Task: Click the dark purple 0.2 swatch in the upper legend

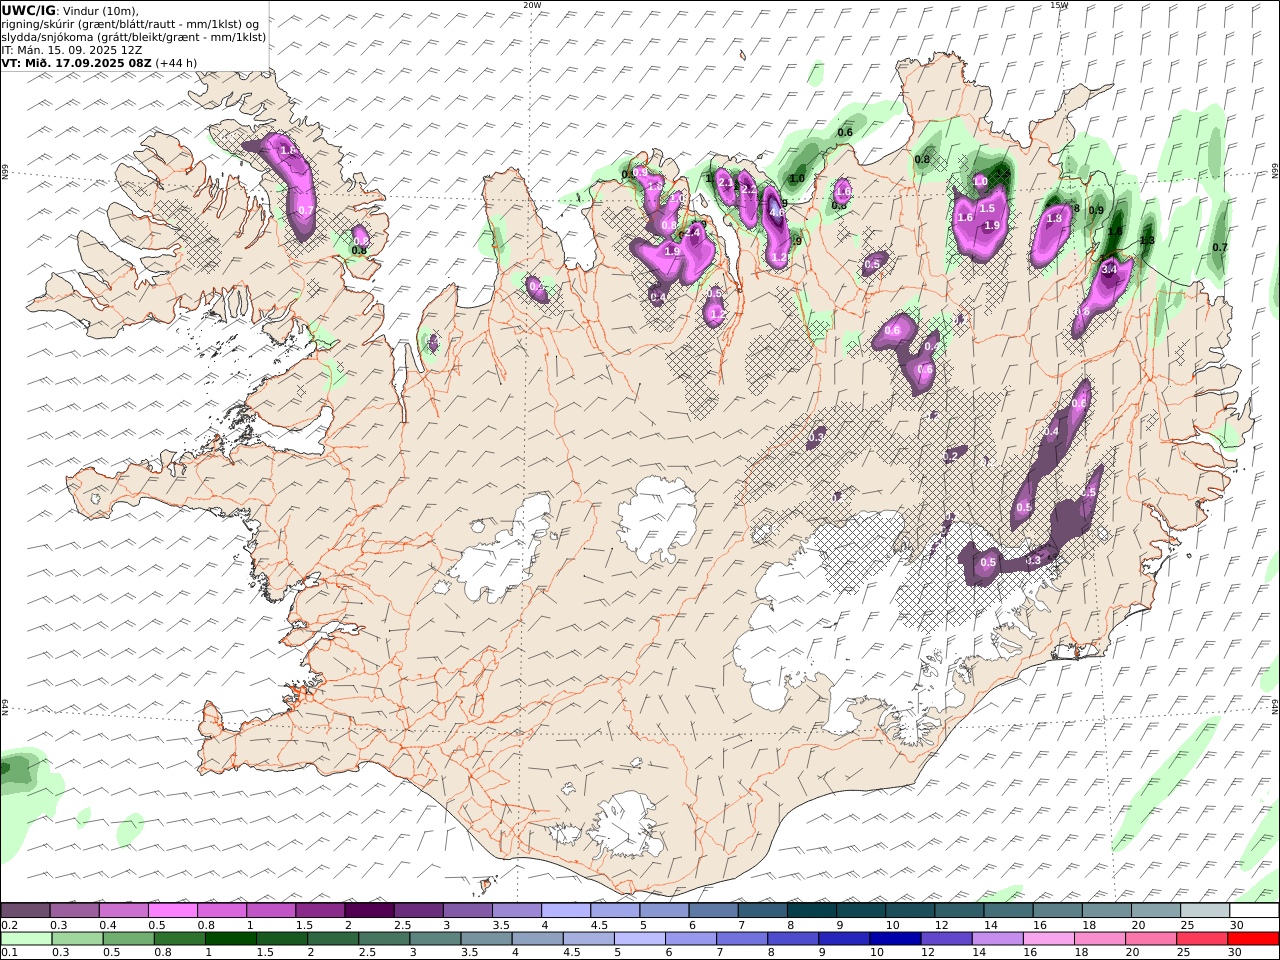Action: point(26,911)
